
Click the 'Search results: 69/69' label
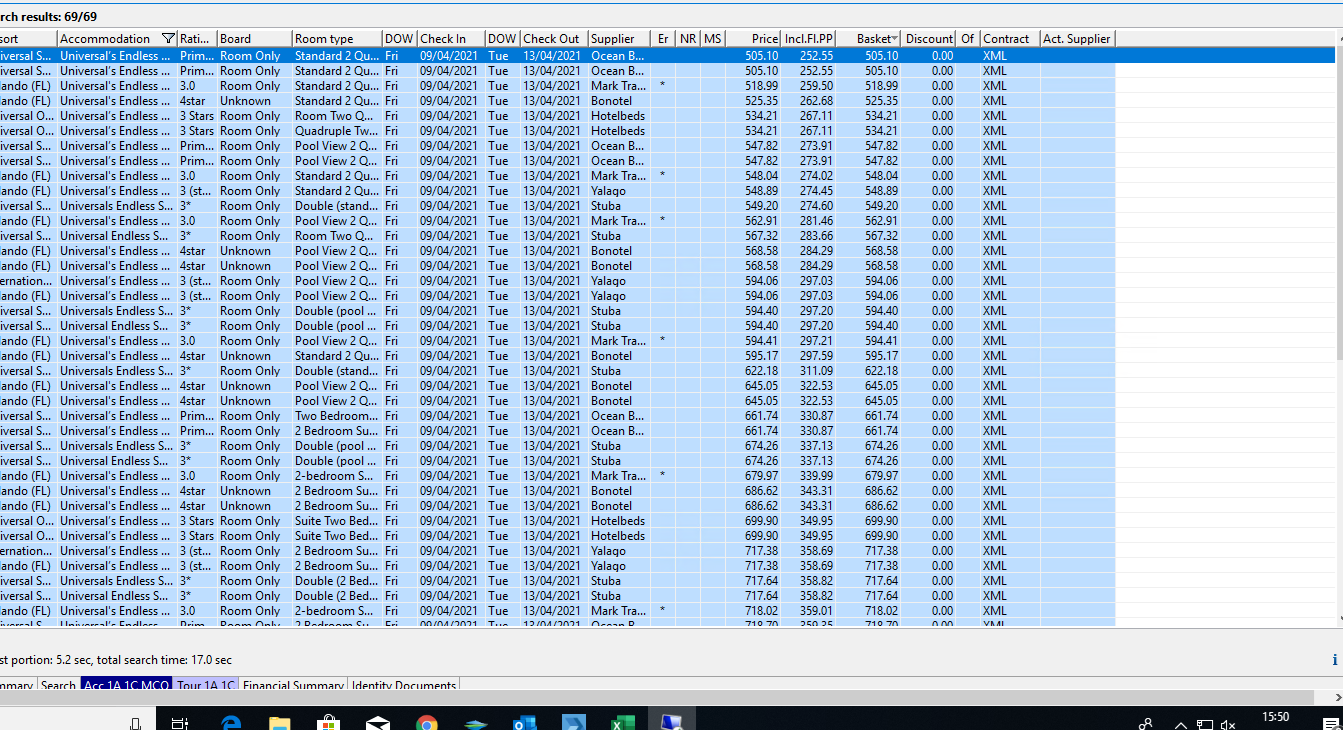coord(48,16)
